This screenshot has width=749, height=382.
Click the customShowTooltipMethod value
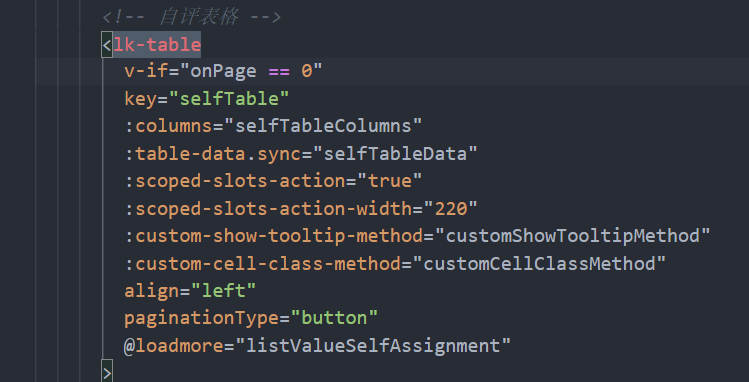click(x=572, y=236)
